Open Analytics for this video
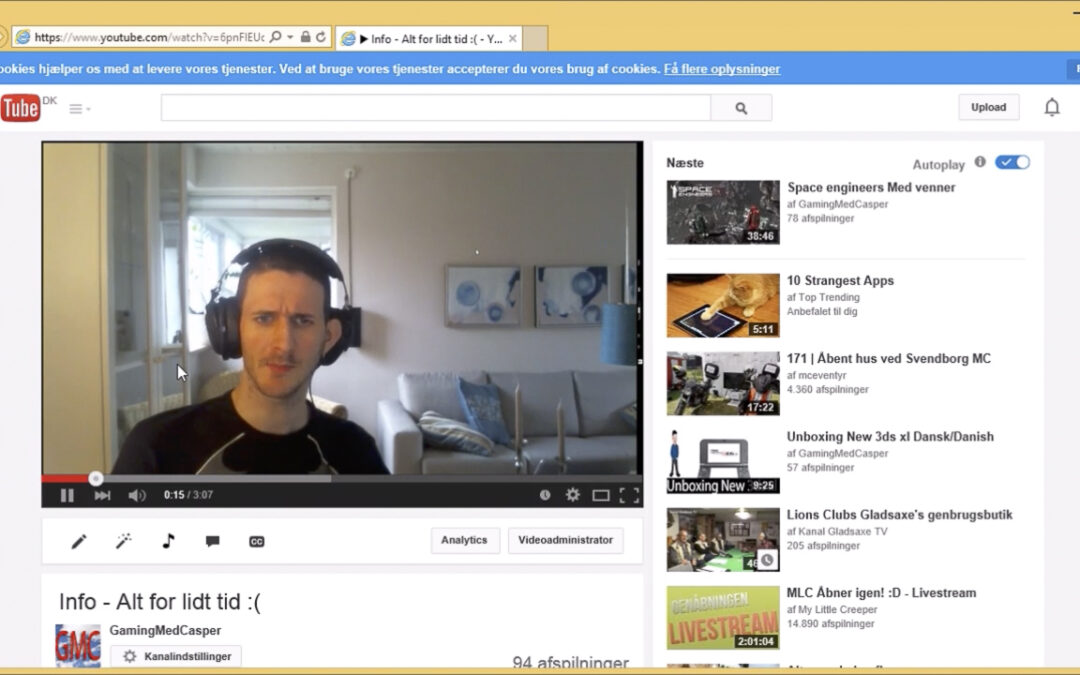This screenshot has height=675, width=1080. (x=464, y=540)
